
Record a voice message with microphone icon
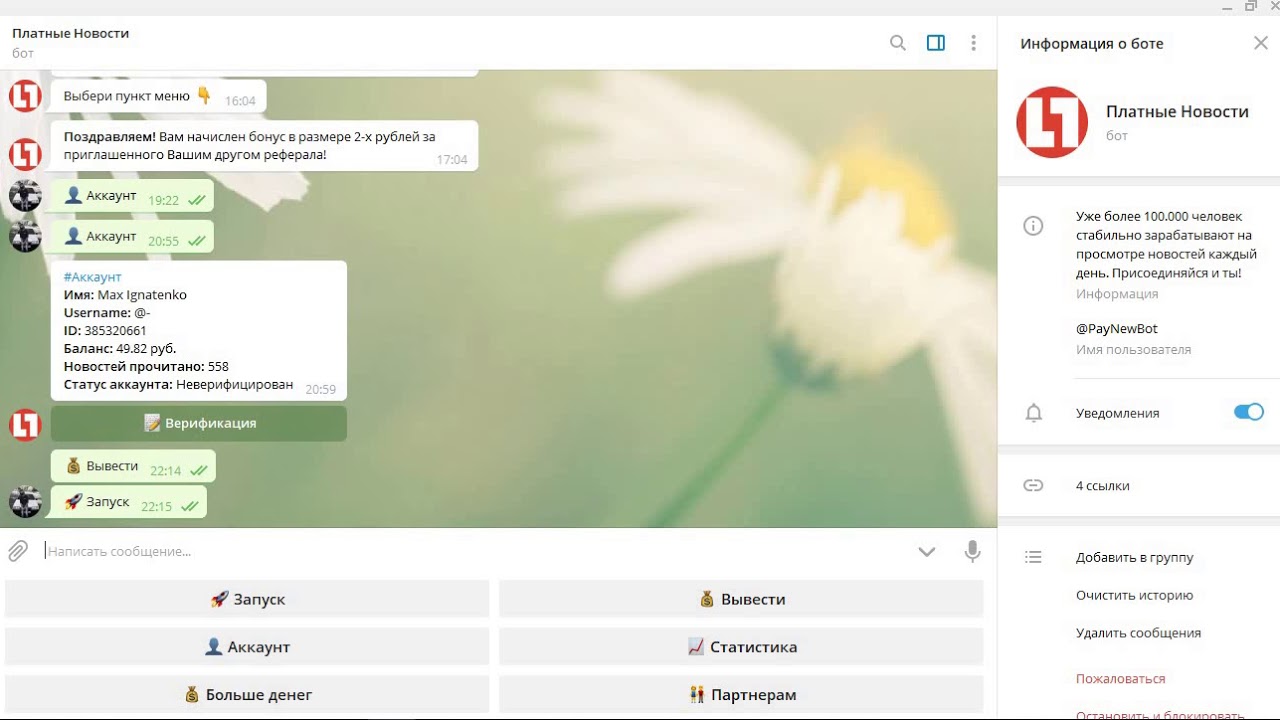[972, 551]
